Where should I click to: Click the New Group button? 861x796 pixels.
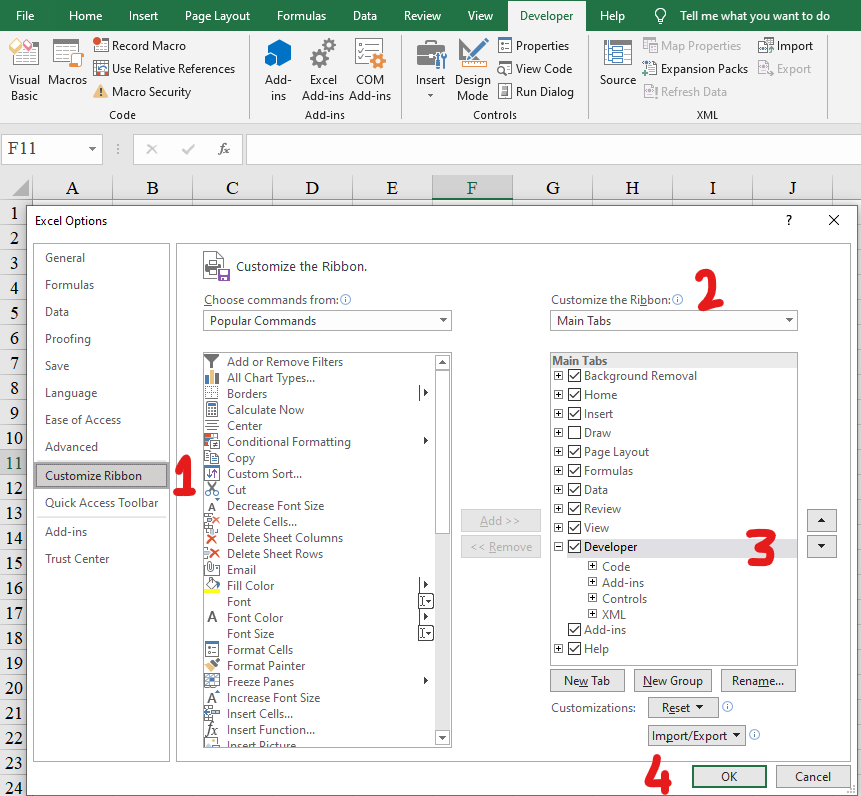click(673, 680)
